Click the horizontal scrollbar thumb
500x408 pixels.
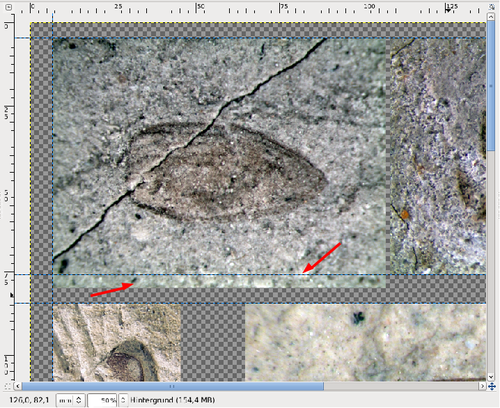click(173, 386)
